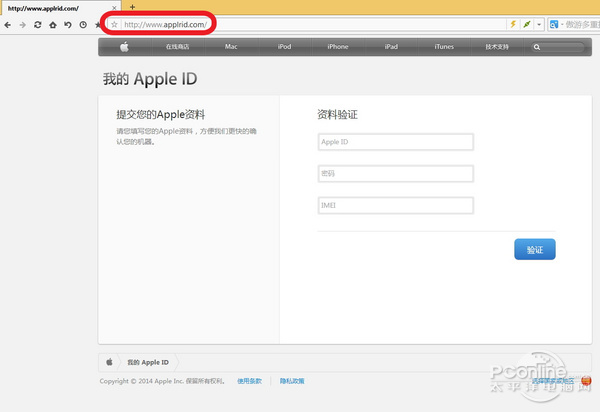Open the 隐私政策 footer link

(292, 381)
